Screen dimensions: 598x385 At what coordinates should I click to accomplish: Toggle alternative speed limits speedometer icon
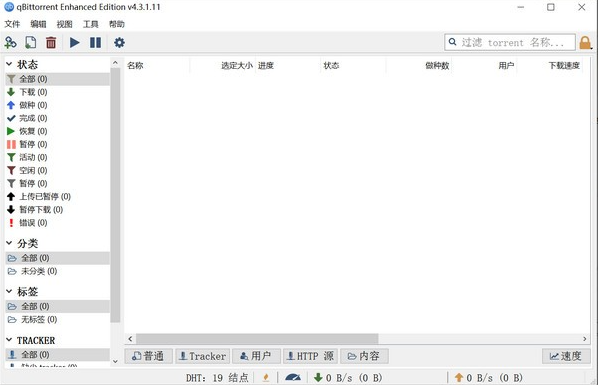click(293, 377)
